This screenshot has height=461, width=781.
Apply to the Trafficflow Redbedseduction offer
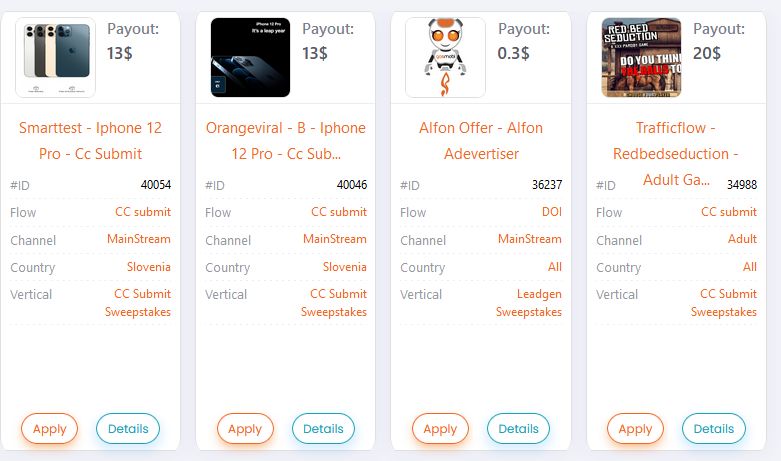(636, 429)
